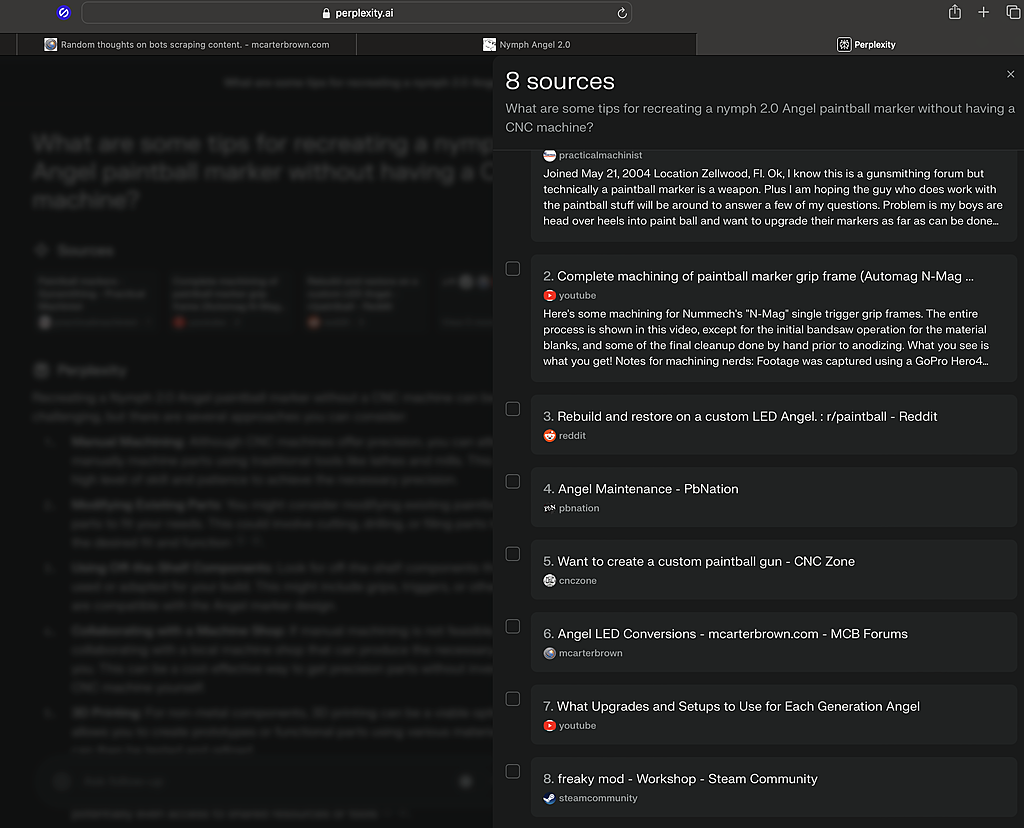Open Want to create a custom paintball gun

(x=699, y=562)
